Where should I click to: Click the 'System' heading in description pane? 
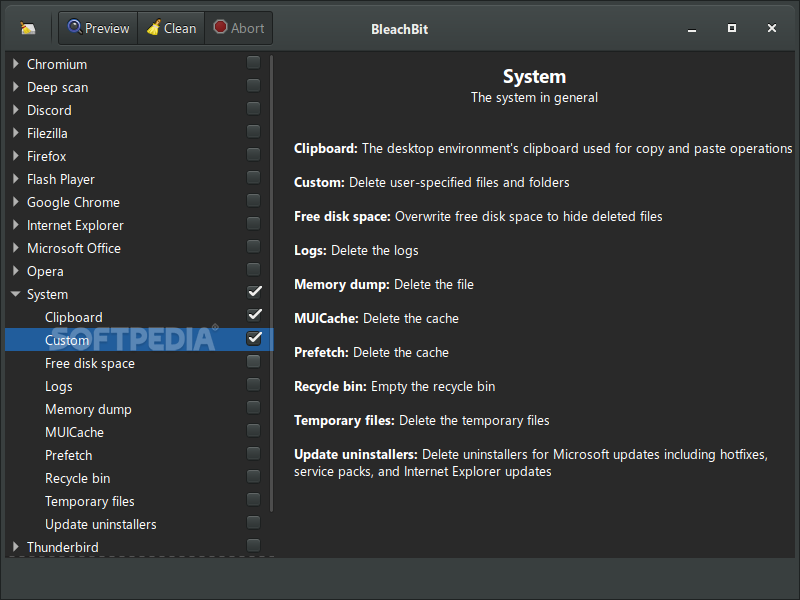coord(534,77)
